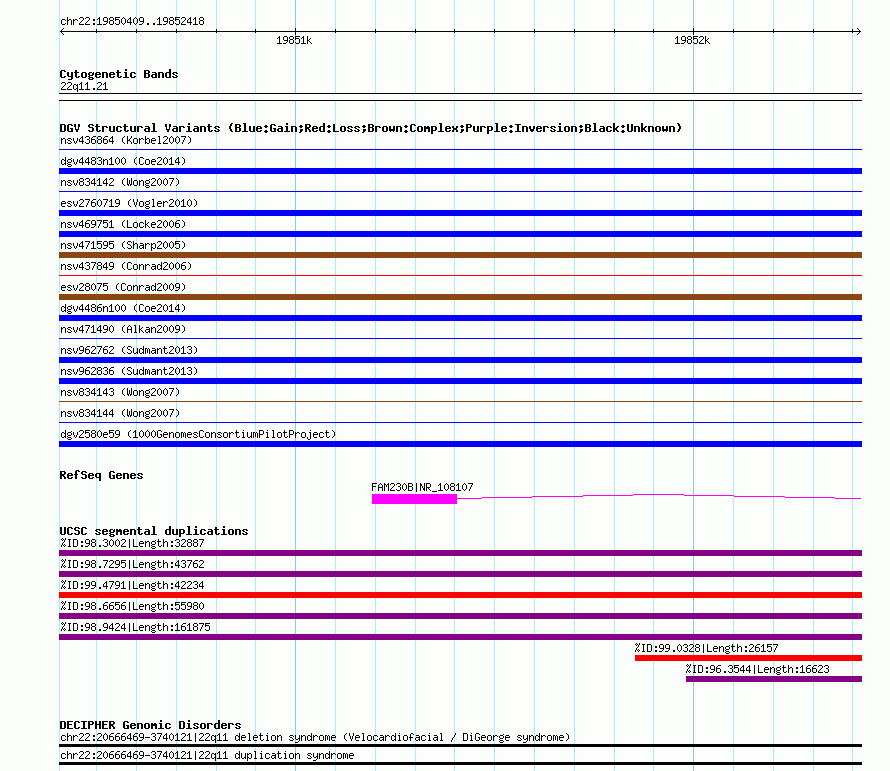This screenshot has height=771, width=890.
Task: Click the %ID:98.9424|Length:161875 label
Action: tap(135, 627)
